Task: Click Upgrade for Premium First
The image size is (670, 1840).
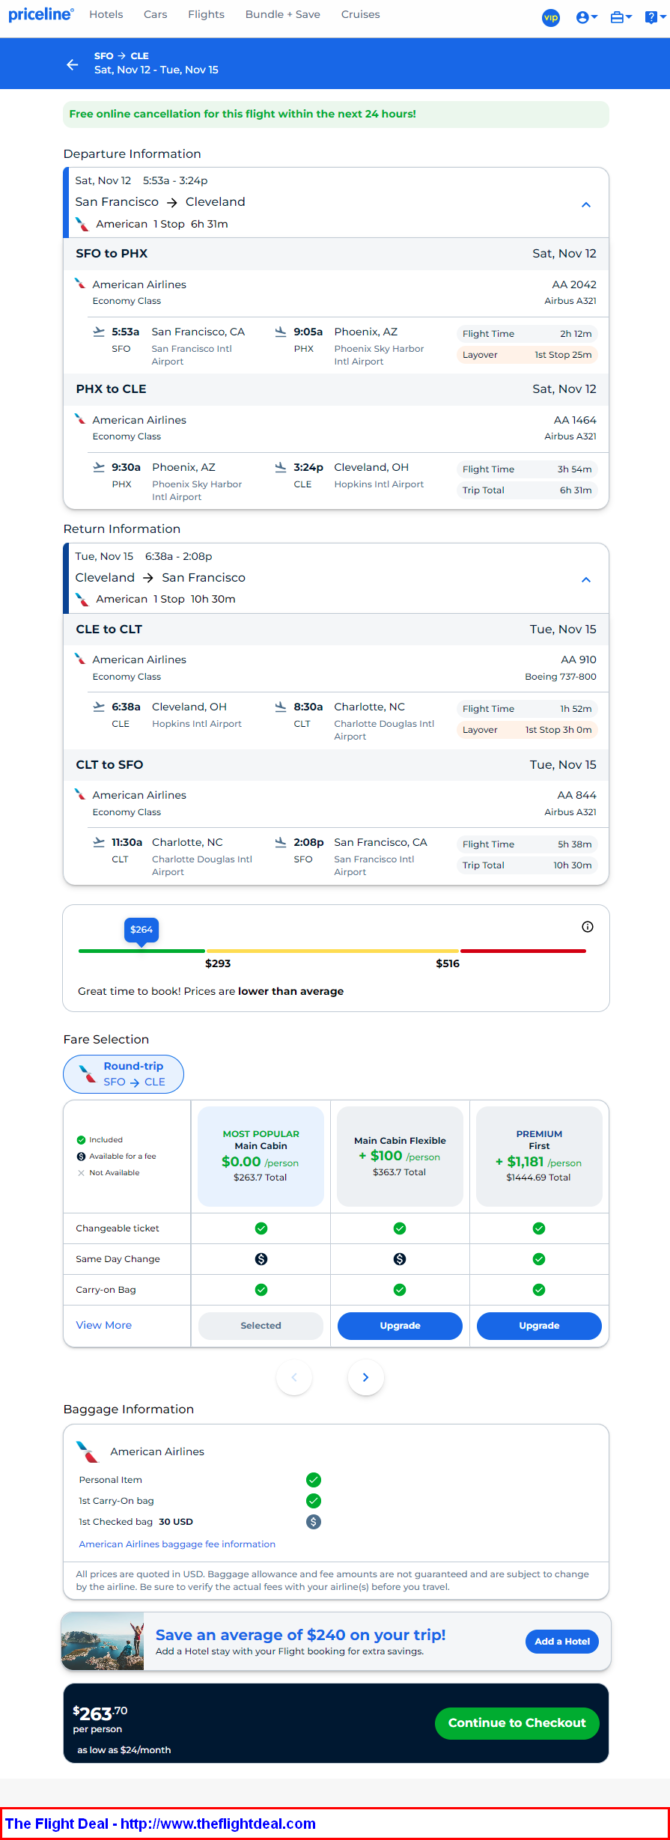Action: pos(539,1326)
